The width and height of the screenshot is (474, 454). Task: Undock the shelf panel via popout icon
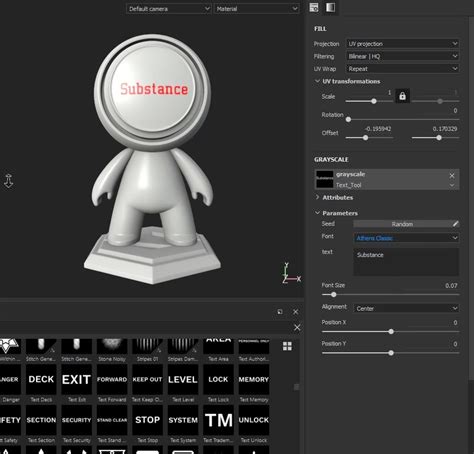coord(280,312)
